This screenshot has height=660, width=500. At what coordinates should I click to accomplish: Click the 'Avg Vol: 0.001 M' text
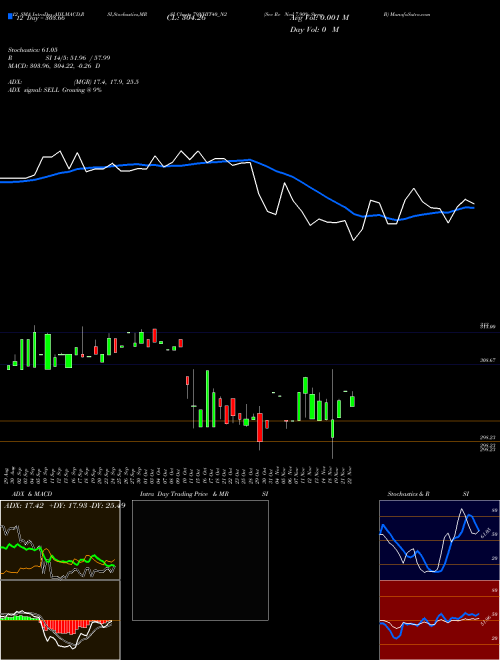coord(320,18)
